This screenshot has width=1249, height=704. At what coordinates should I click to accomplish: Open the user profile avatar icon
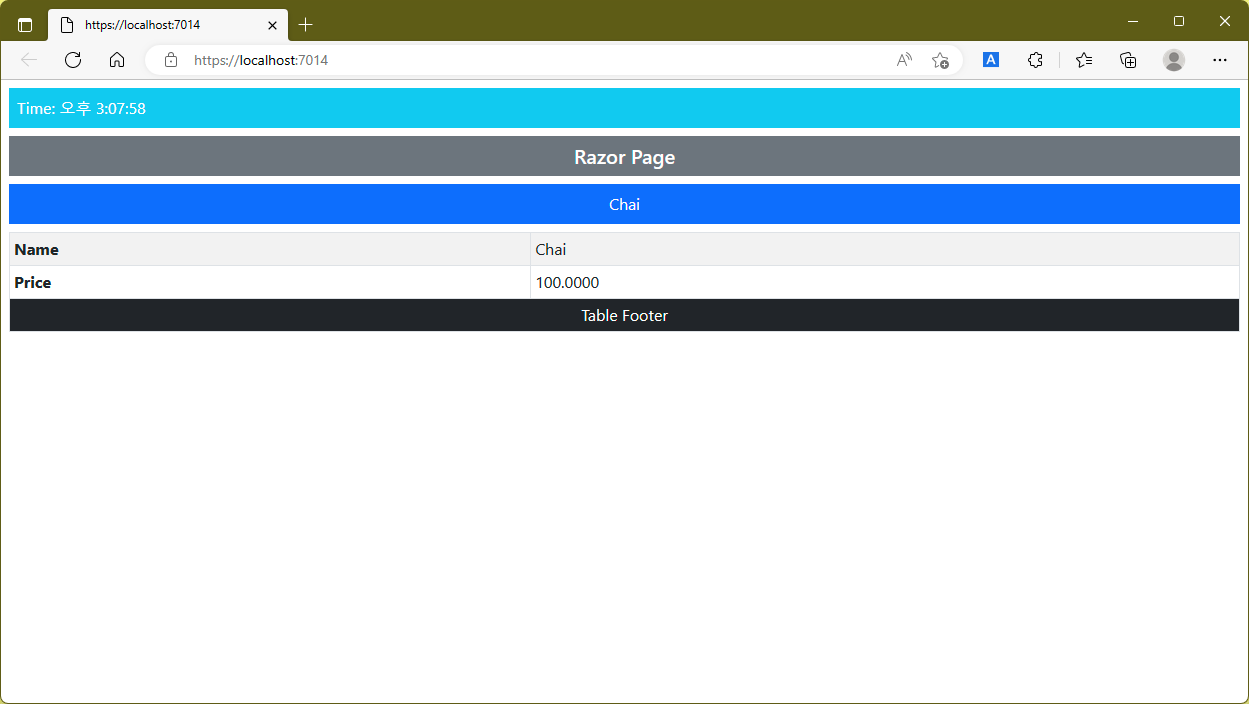pyautogui.click(x=1174, y=60)
